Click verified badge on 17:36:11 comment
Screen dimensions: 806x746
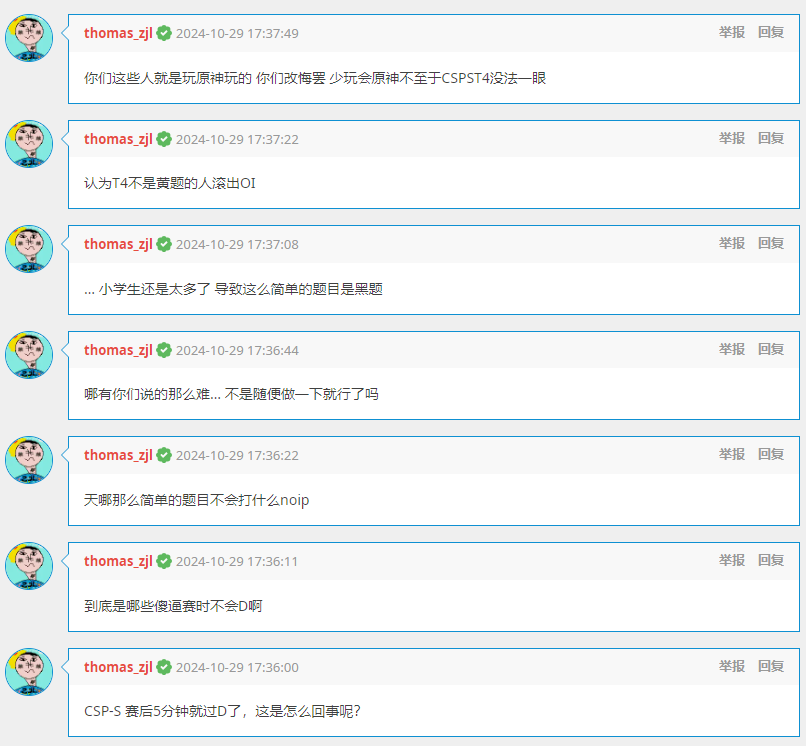coord(164,561)
